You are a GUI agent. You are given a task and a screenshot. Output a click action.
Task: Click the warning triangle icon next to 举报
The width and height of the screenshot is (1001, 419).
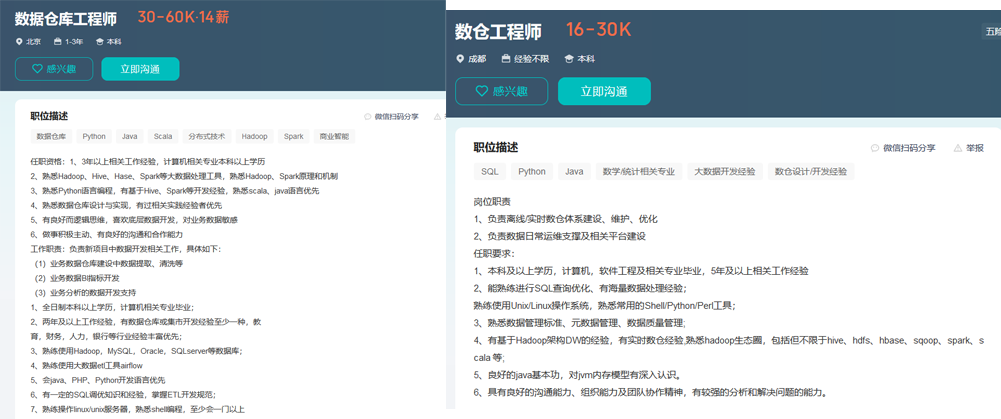[x=958, y=148]
